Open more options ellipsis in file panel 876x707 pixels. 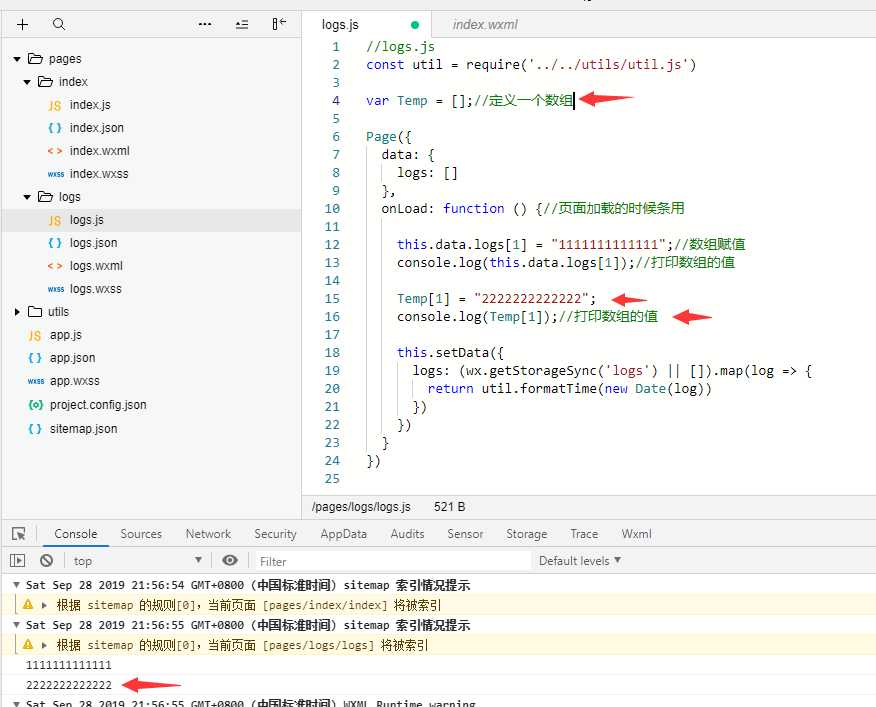[205, 24]
